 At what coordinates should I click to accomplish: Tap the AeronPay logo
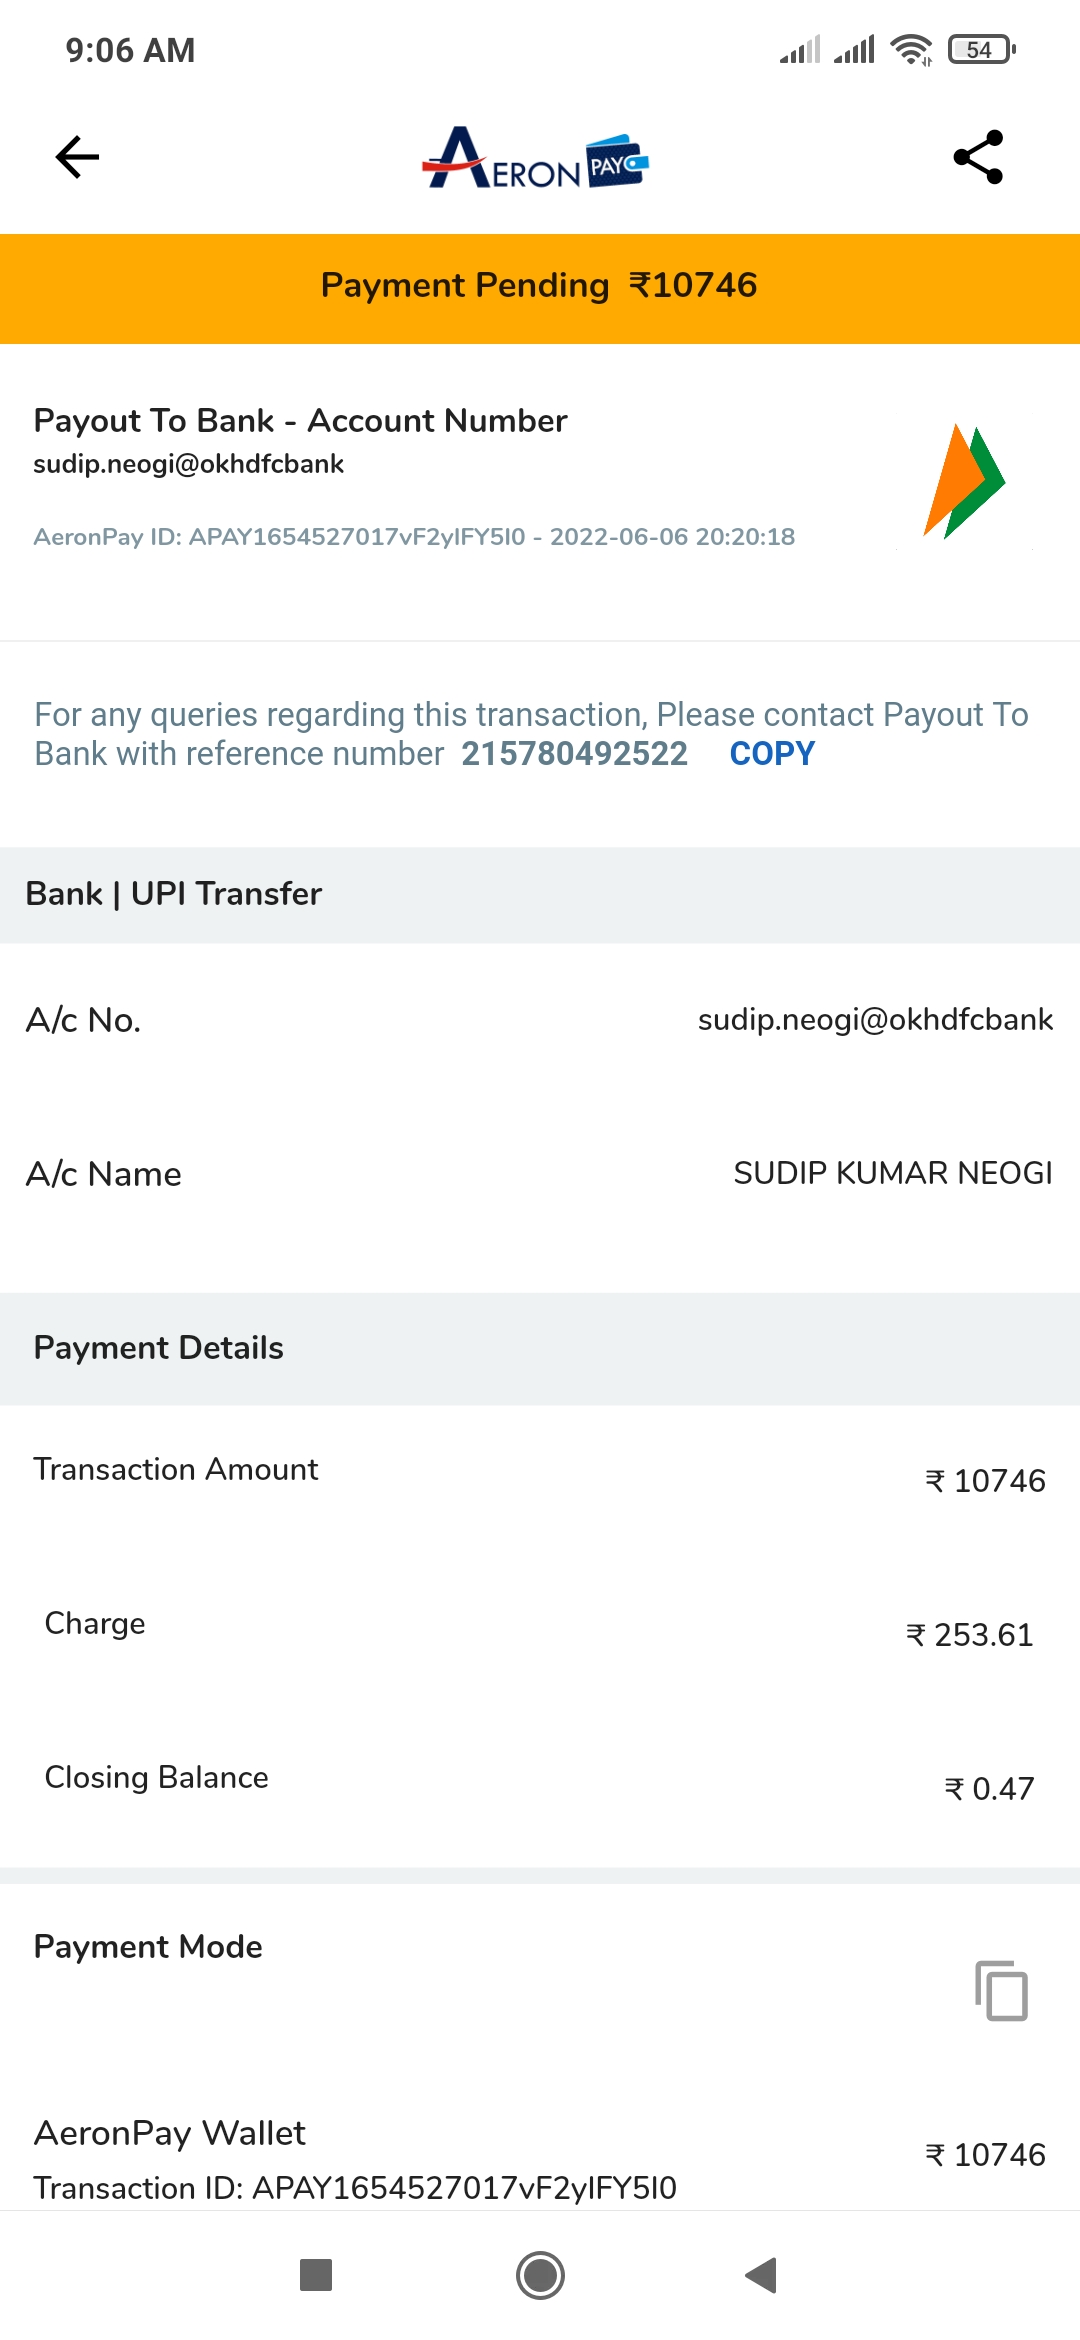click(535, 159)
